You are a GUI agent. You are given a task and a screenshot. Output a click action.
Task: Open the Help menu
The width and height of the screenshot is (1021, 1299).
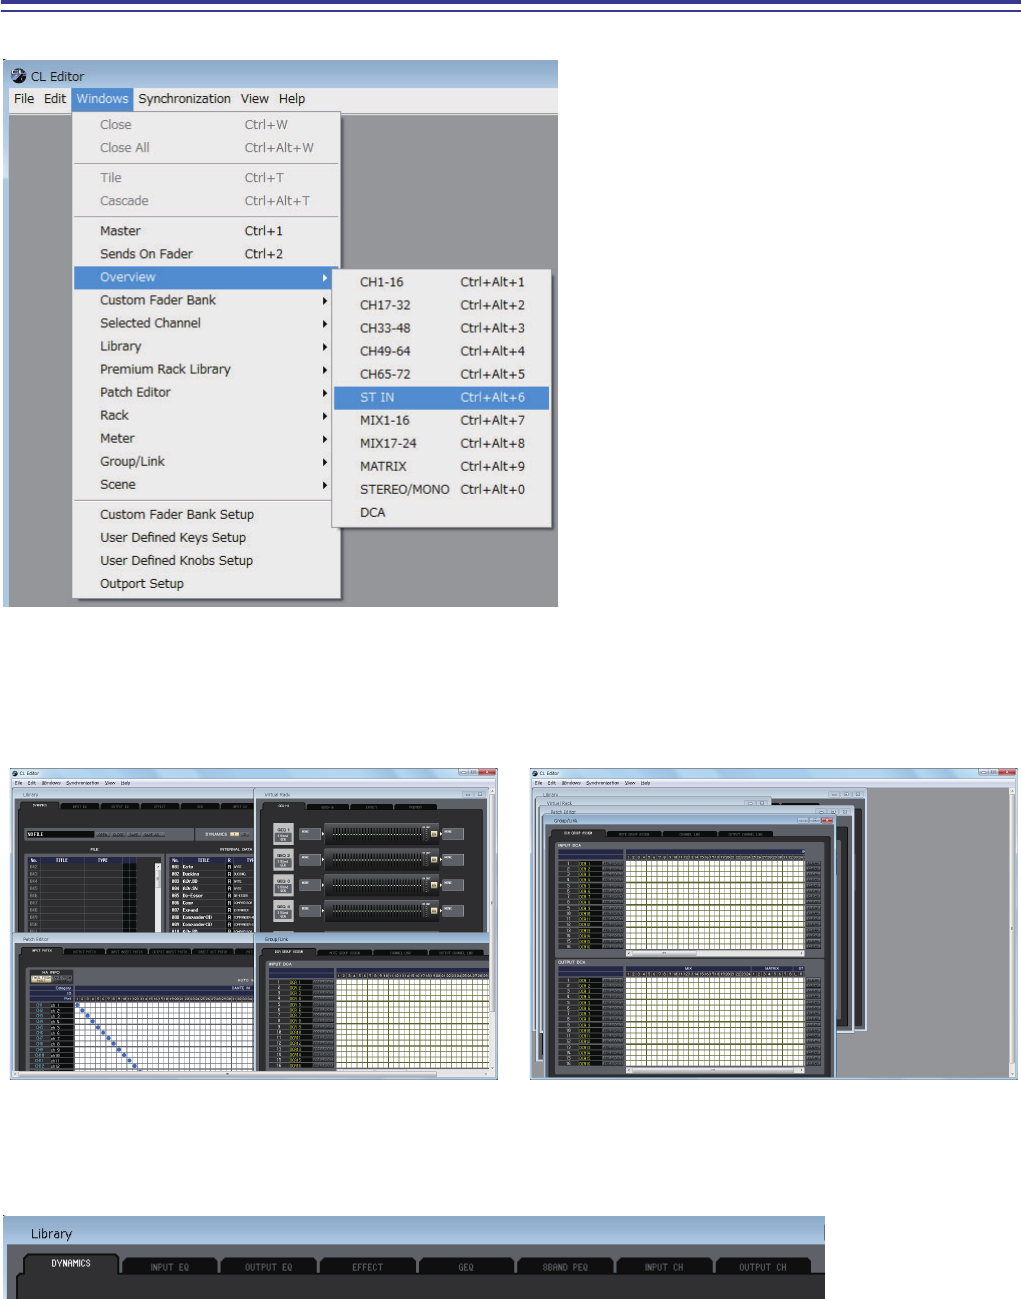(x=292, y=99)
